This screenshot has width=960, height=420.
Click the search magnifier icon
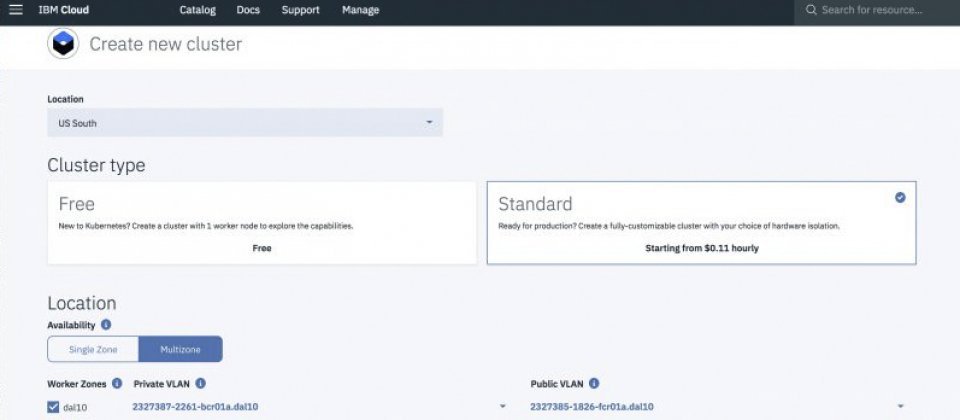click(811, 10)
